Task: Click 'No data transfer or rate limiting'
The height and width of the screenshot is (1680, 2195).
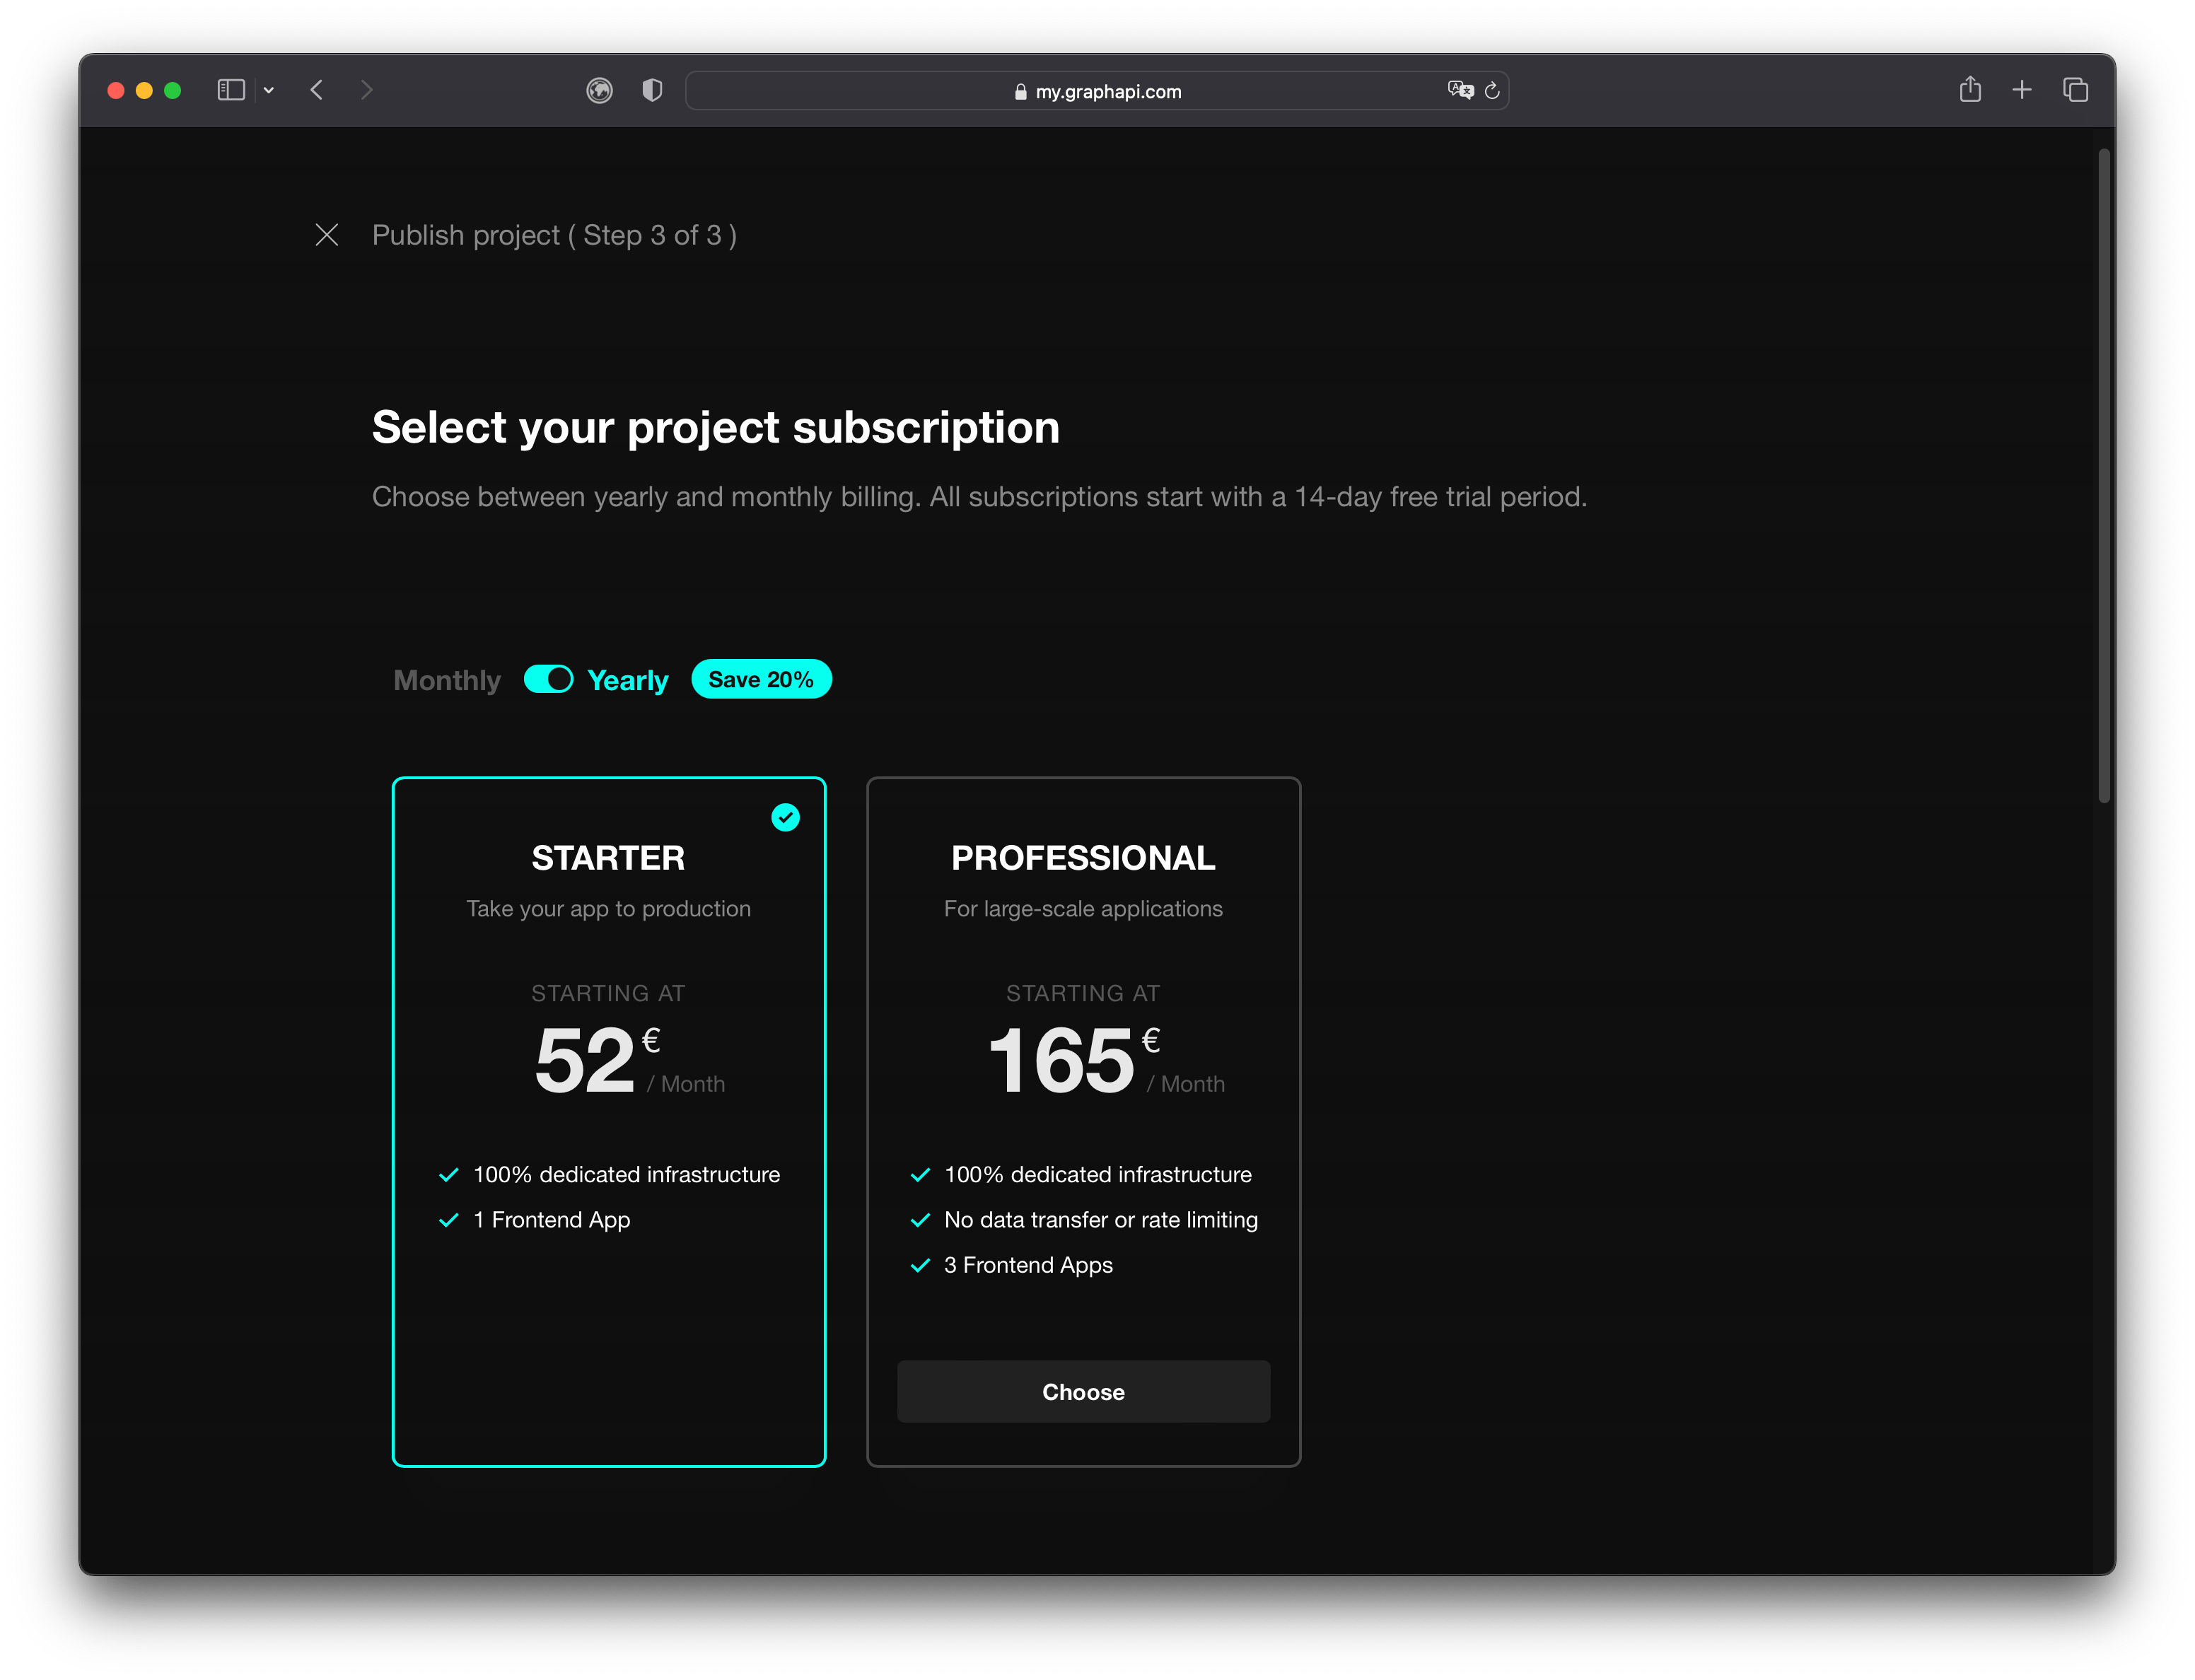Action: 1101,1220
